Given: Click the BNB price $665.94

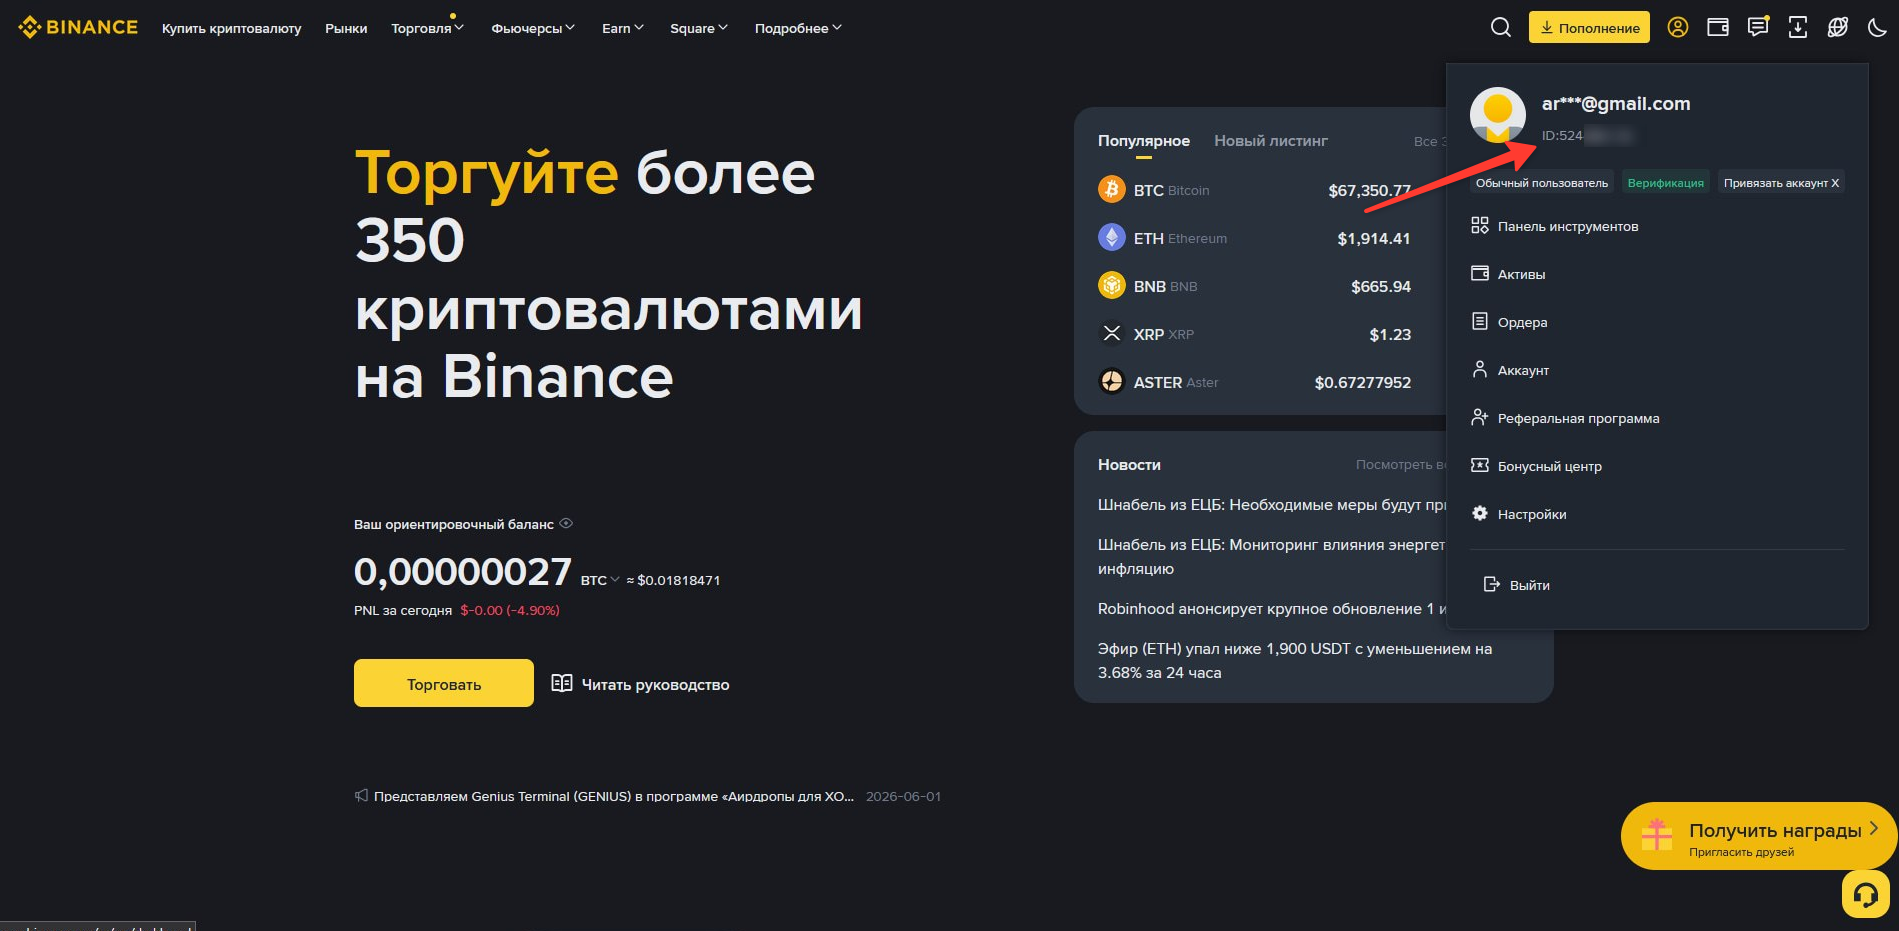Looking at the screenshot, I should coord(1381,286).
